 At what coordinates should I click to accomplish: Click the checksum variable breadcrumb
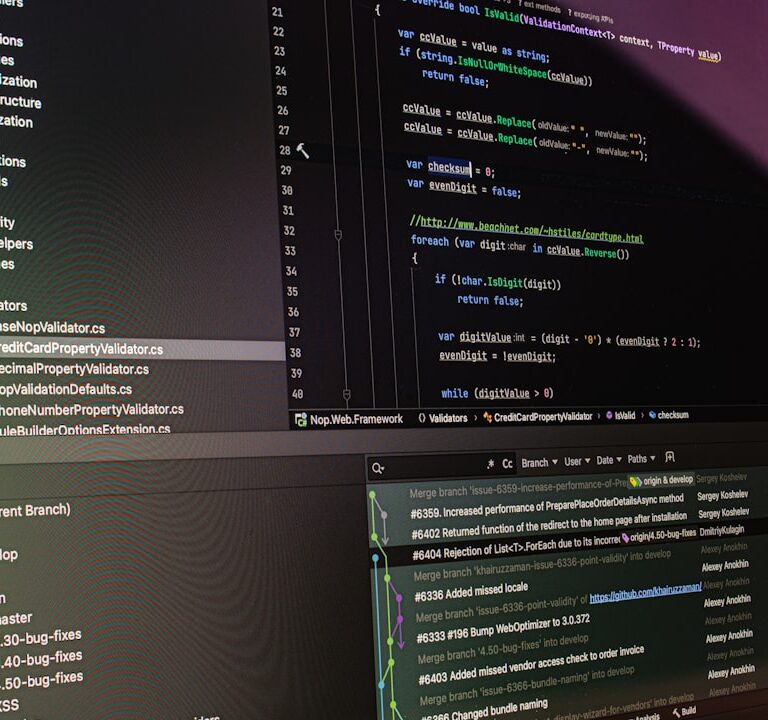[672, 415]
